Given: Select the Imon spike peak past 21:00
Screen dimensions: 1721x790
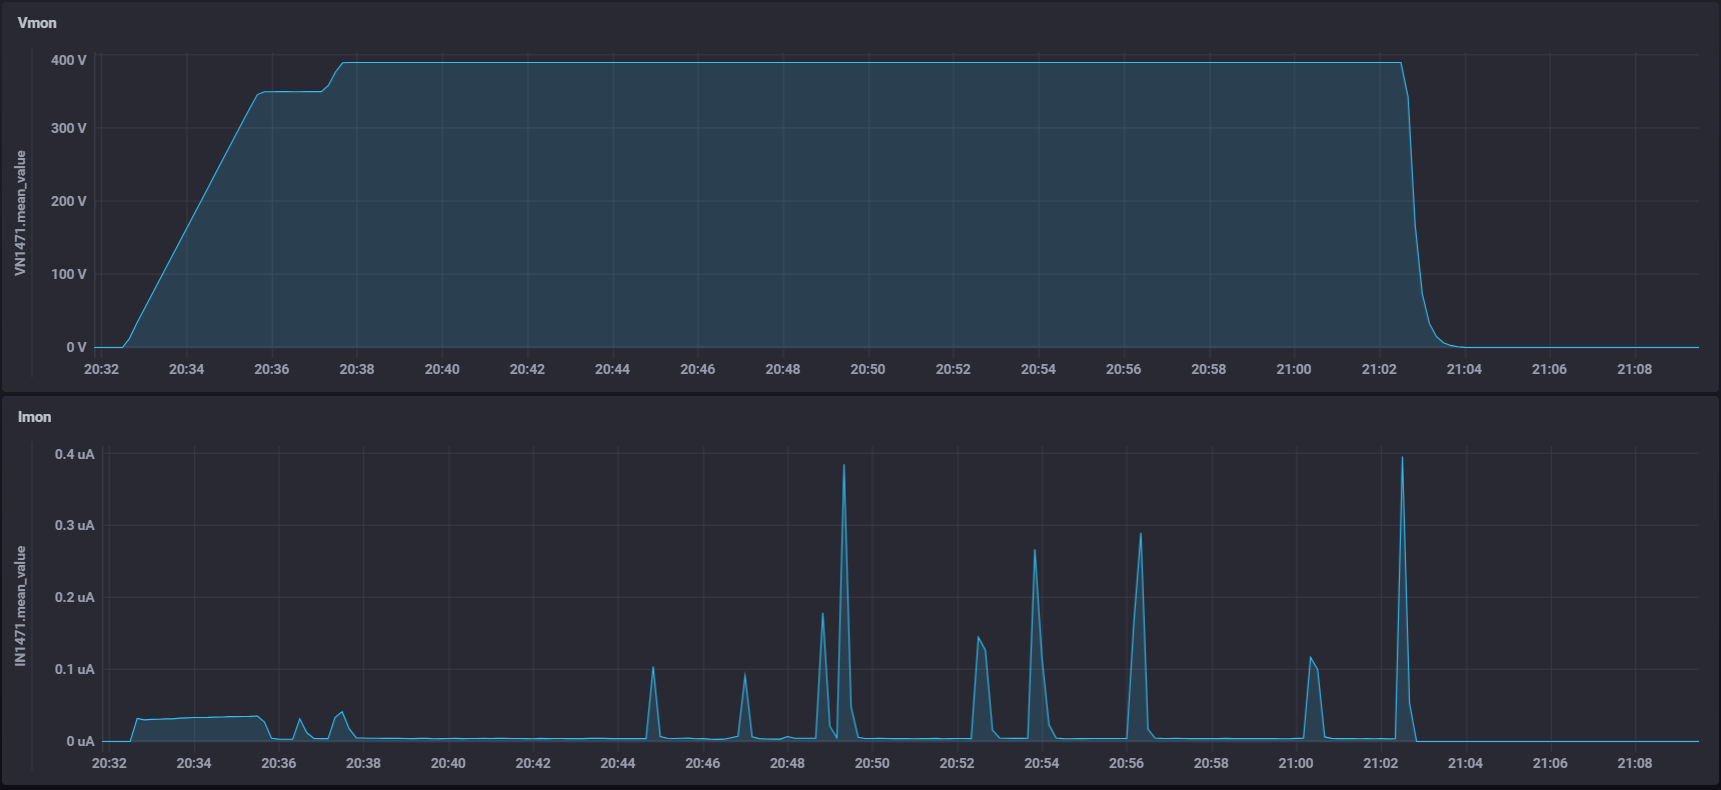Looking at the screenshot, I should 1310,657.
